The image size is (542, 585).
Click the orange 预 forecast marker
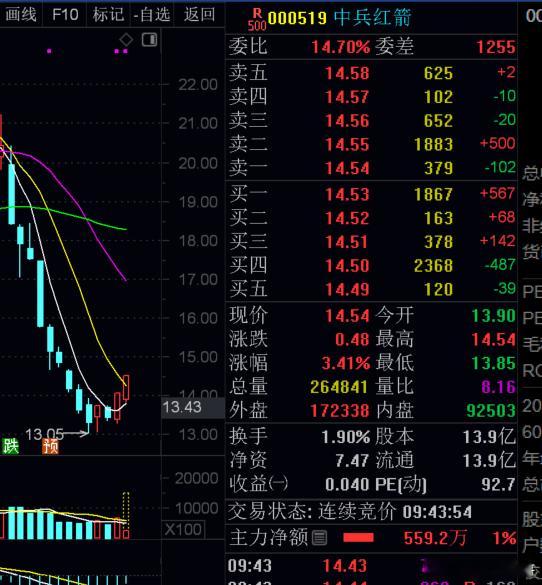coord(50,446)
